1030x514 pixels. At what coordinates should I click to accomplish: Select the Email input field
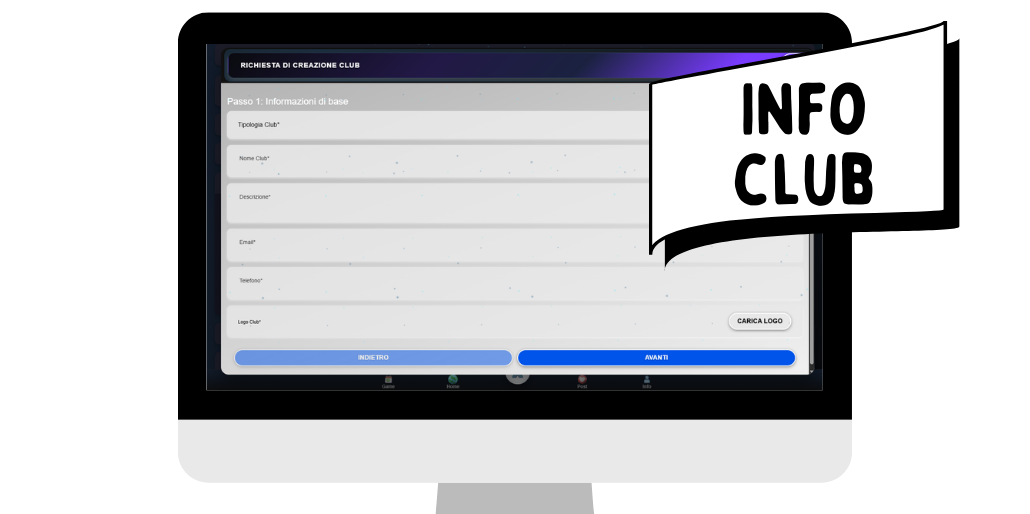pos(440,245)
